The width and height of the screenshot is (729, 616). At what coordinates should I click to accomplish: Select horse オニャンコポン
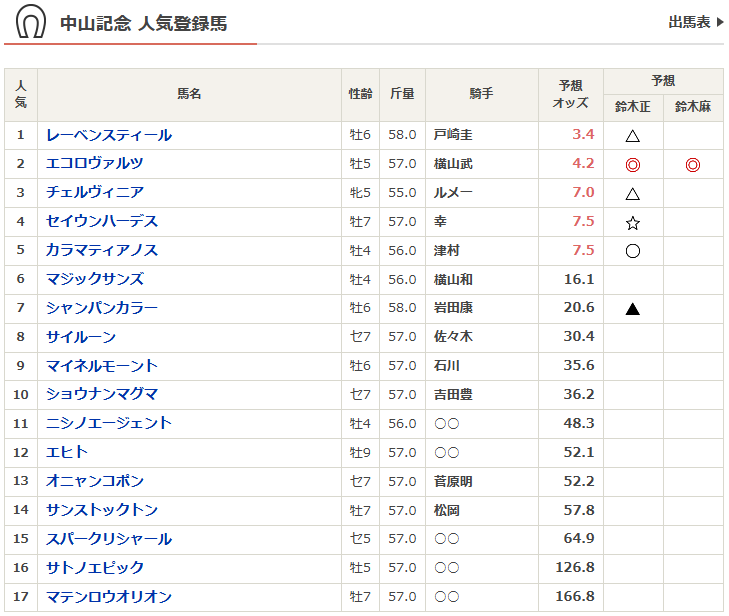point(94,482)
